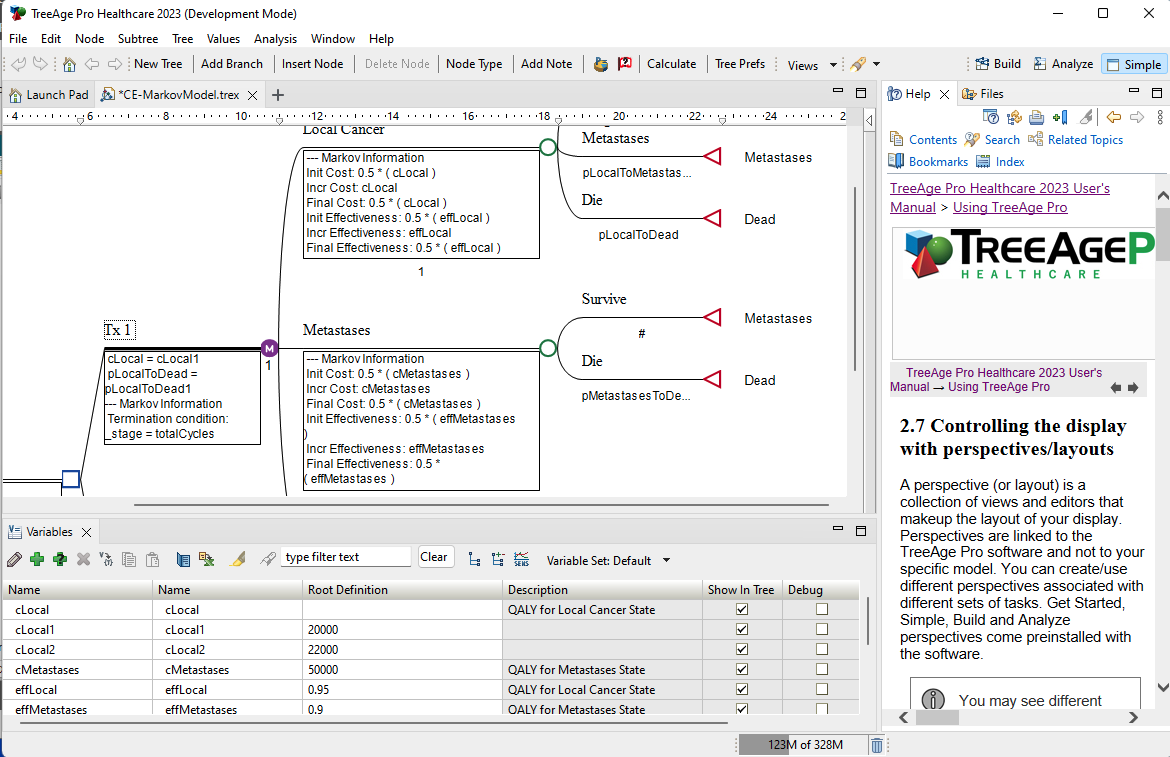Viewport: 1170px width, 757px height.
Task: Open dropdown arrow next to pin icon
Action: click(877, 64)
